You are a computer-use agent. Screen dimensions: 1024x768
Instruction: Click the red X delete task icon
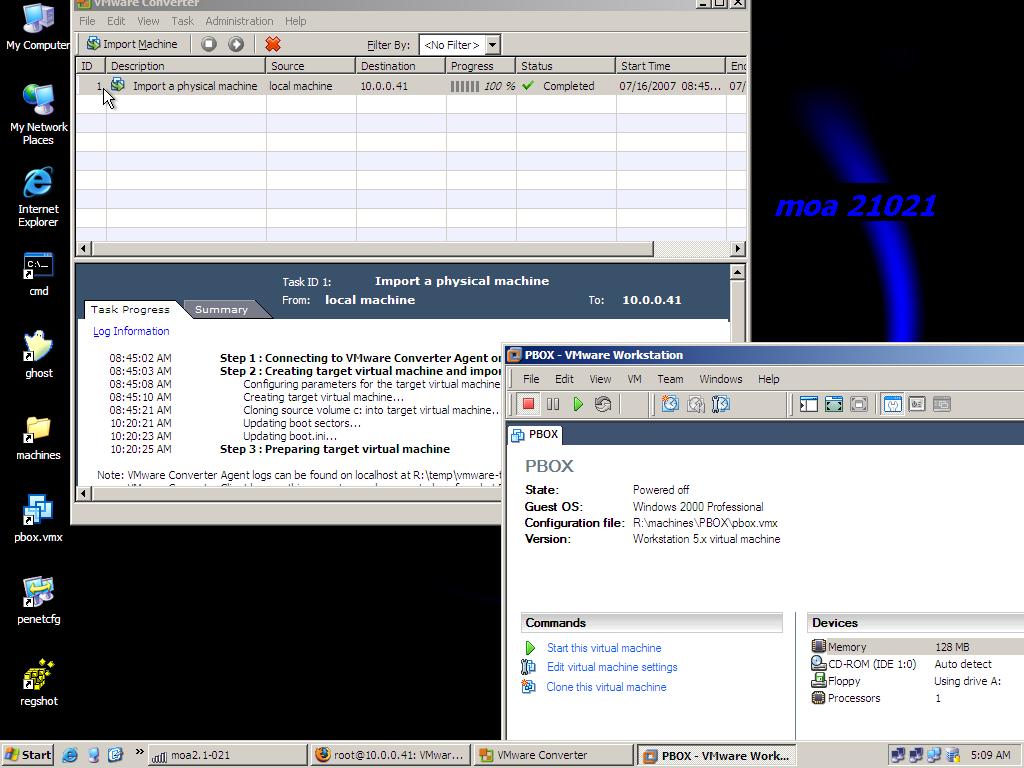[x=272, y=44]
